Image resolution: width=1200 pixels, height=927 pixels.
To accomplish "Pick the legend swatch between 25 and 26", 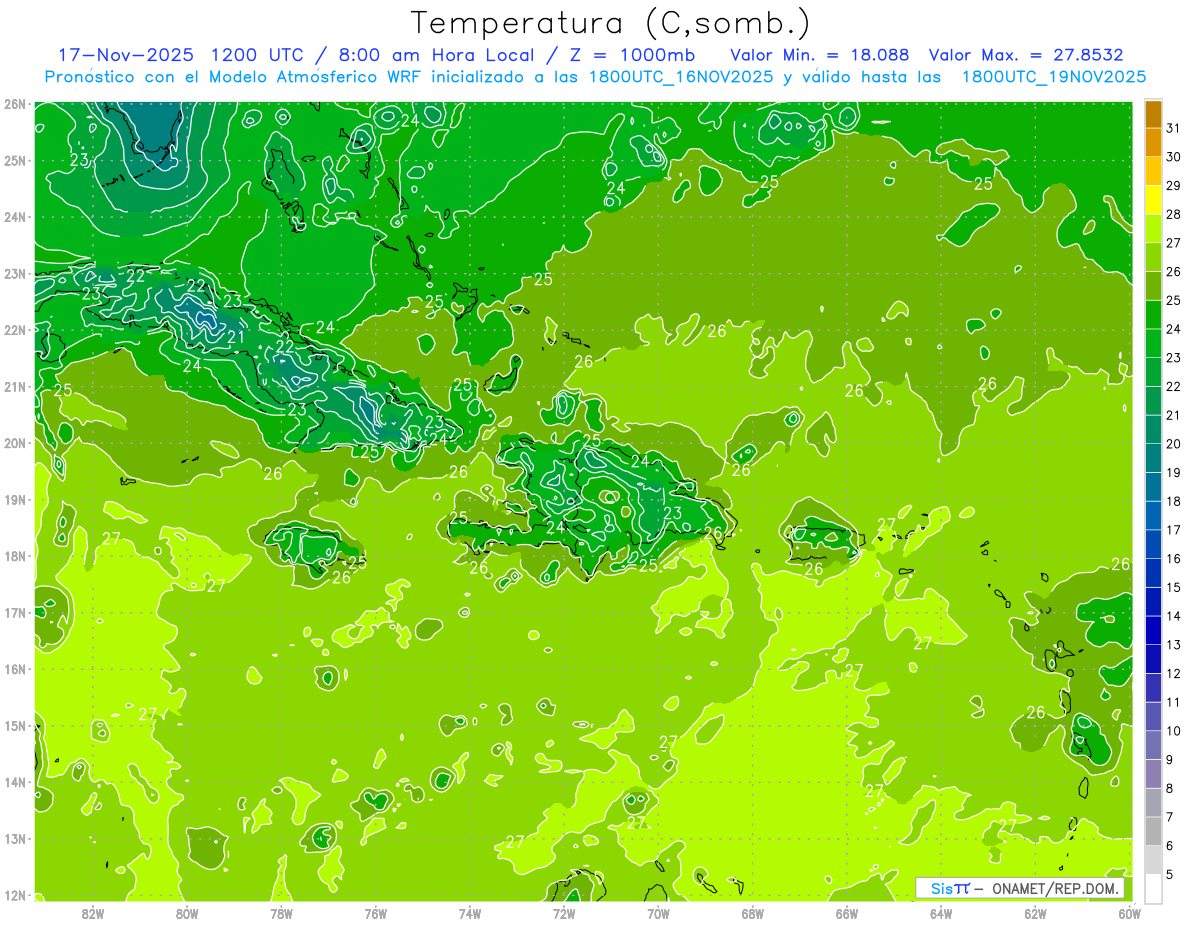I will 1153,285.
